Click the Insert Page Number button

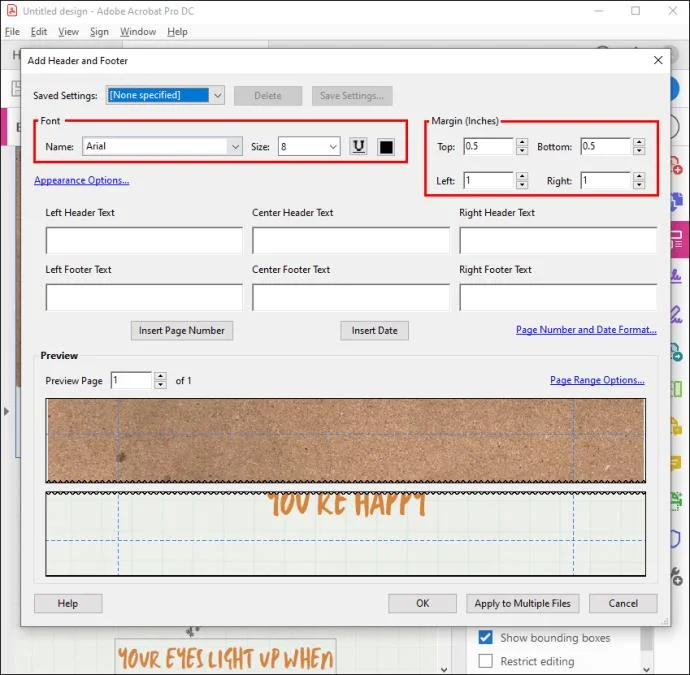pyautogui.click(x=182, y=330)
